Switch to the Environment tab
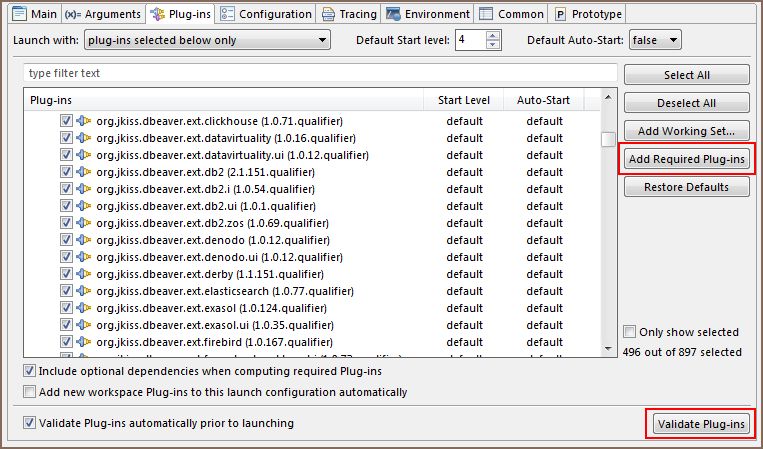Viewport: 763px width, 449px height. coord(428,14)
